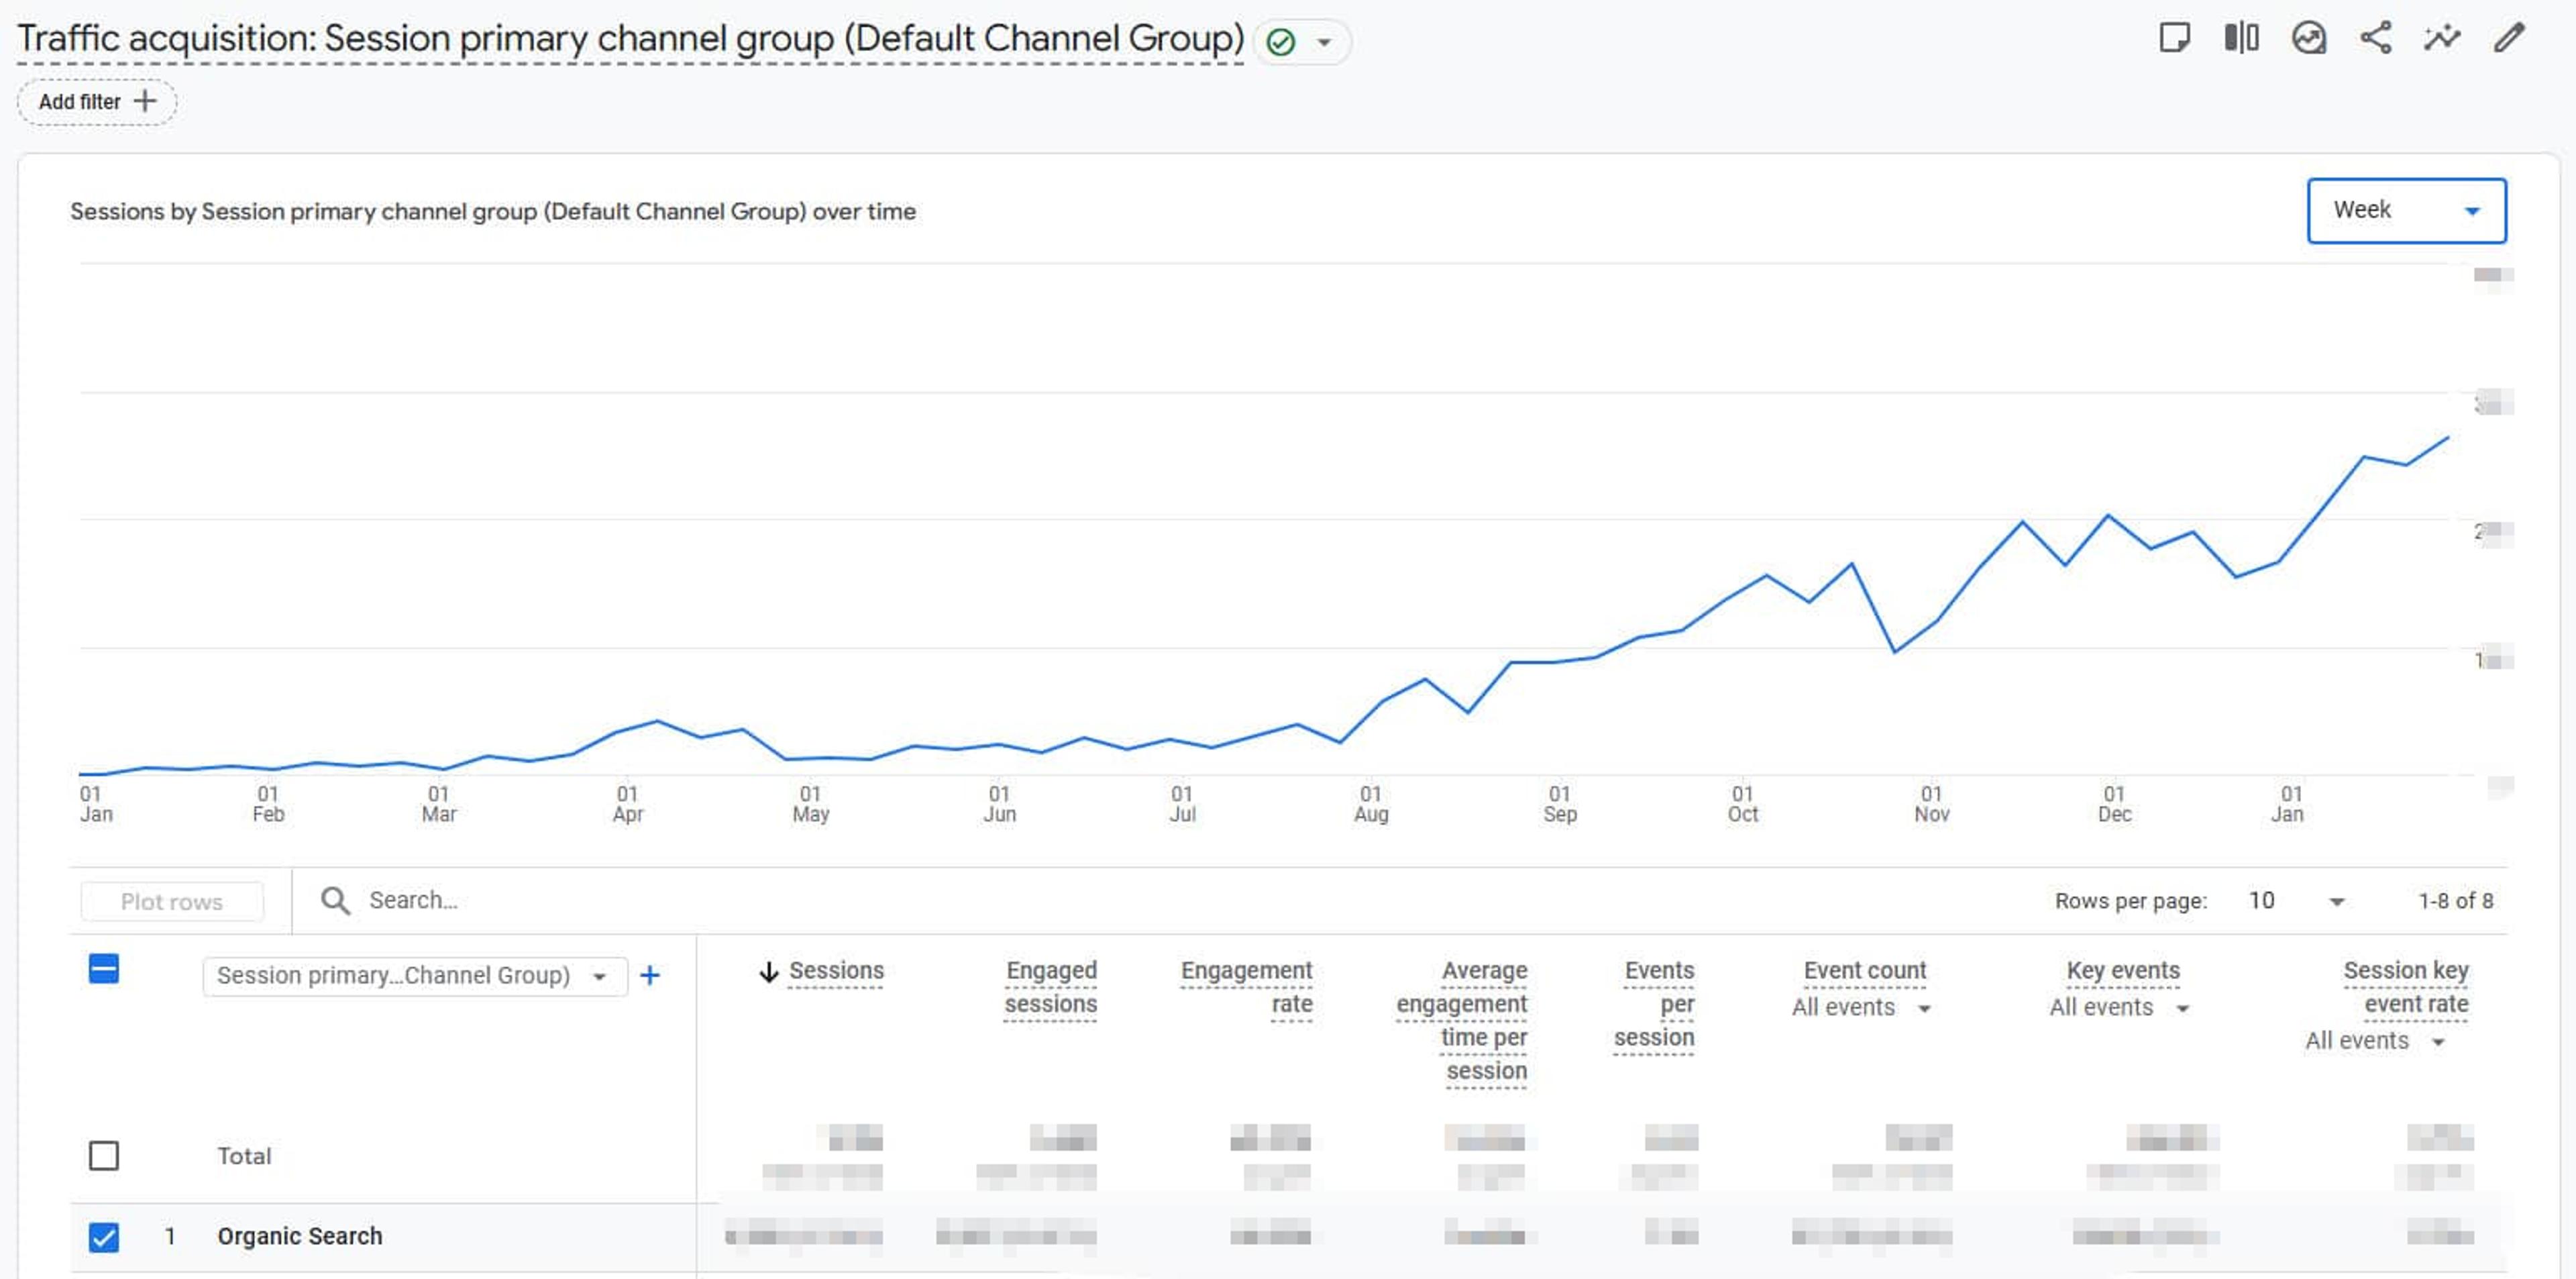Click Session key event rate header
This screenshot has height=1279, width=2576.
(2406, 987)
